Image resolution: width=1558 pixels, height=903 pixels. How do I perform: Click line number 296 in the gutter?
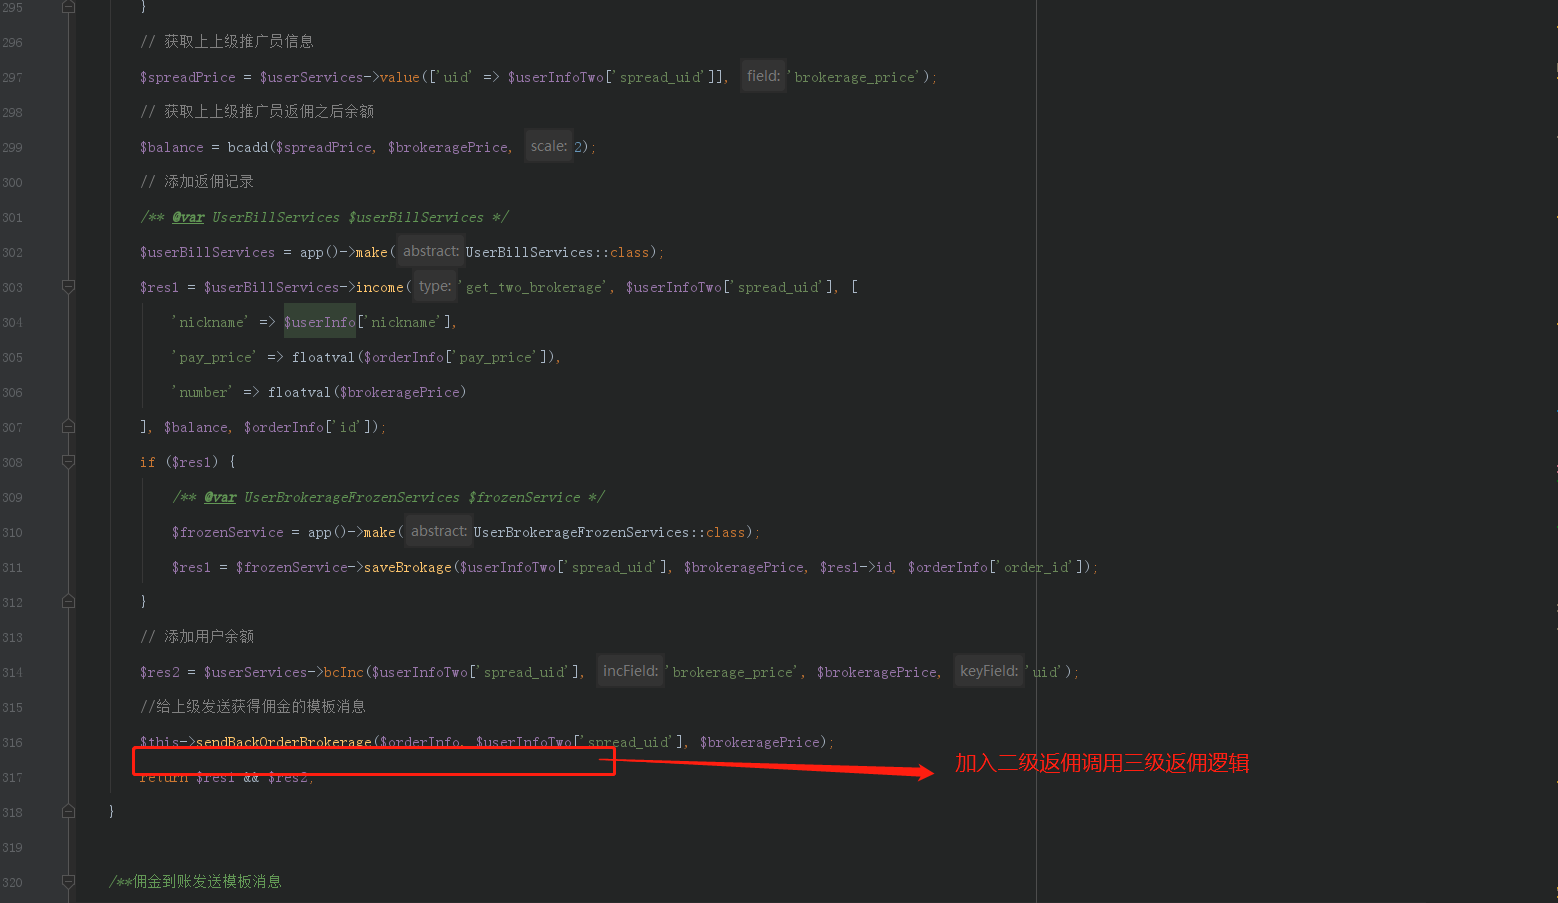coord(12,42)
